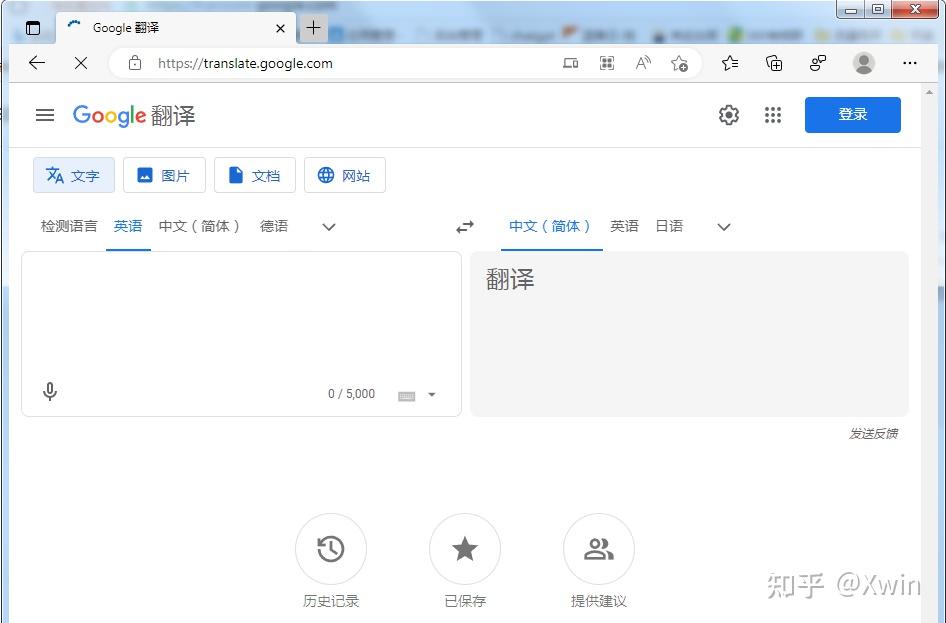Open a new browser tab

314,28
